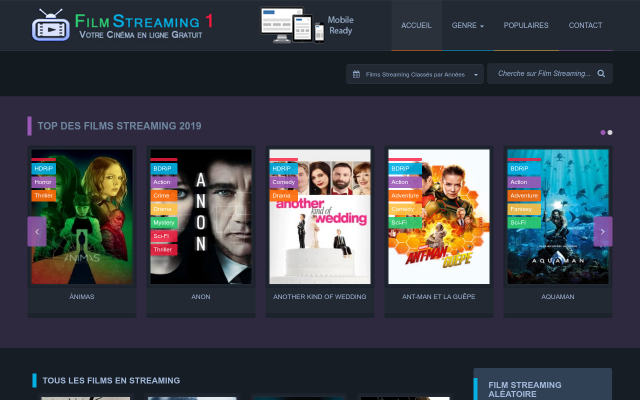This screenshot has width=640, height=400.
Task: Expand the Genre menu
Action: tap(468, 25)
